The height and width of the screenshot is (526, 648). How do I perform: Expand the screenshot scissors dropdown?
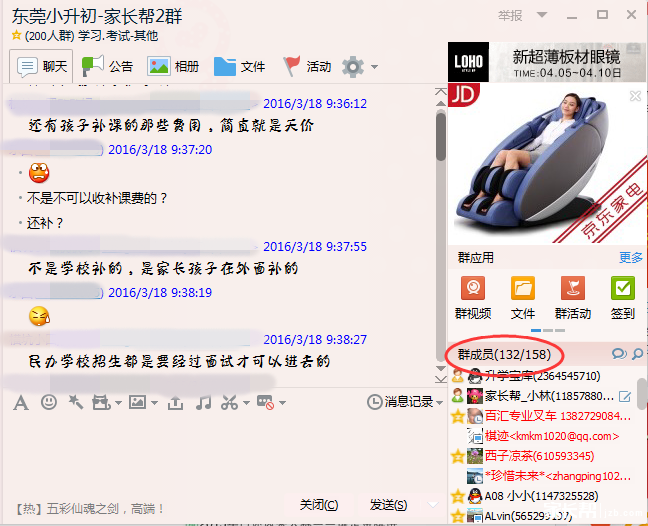(x=246, y=402)
